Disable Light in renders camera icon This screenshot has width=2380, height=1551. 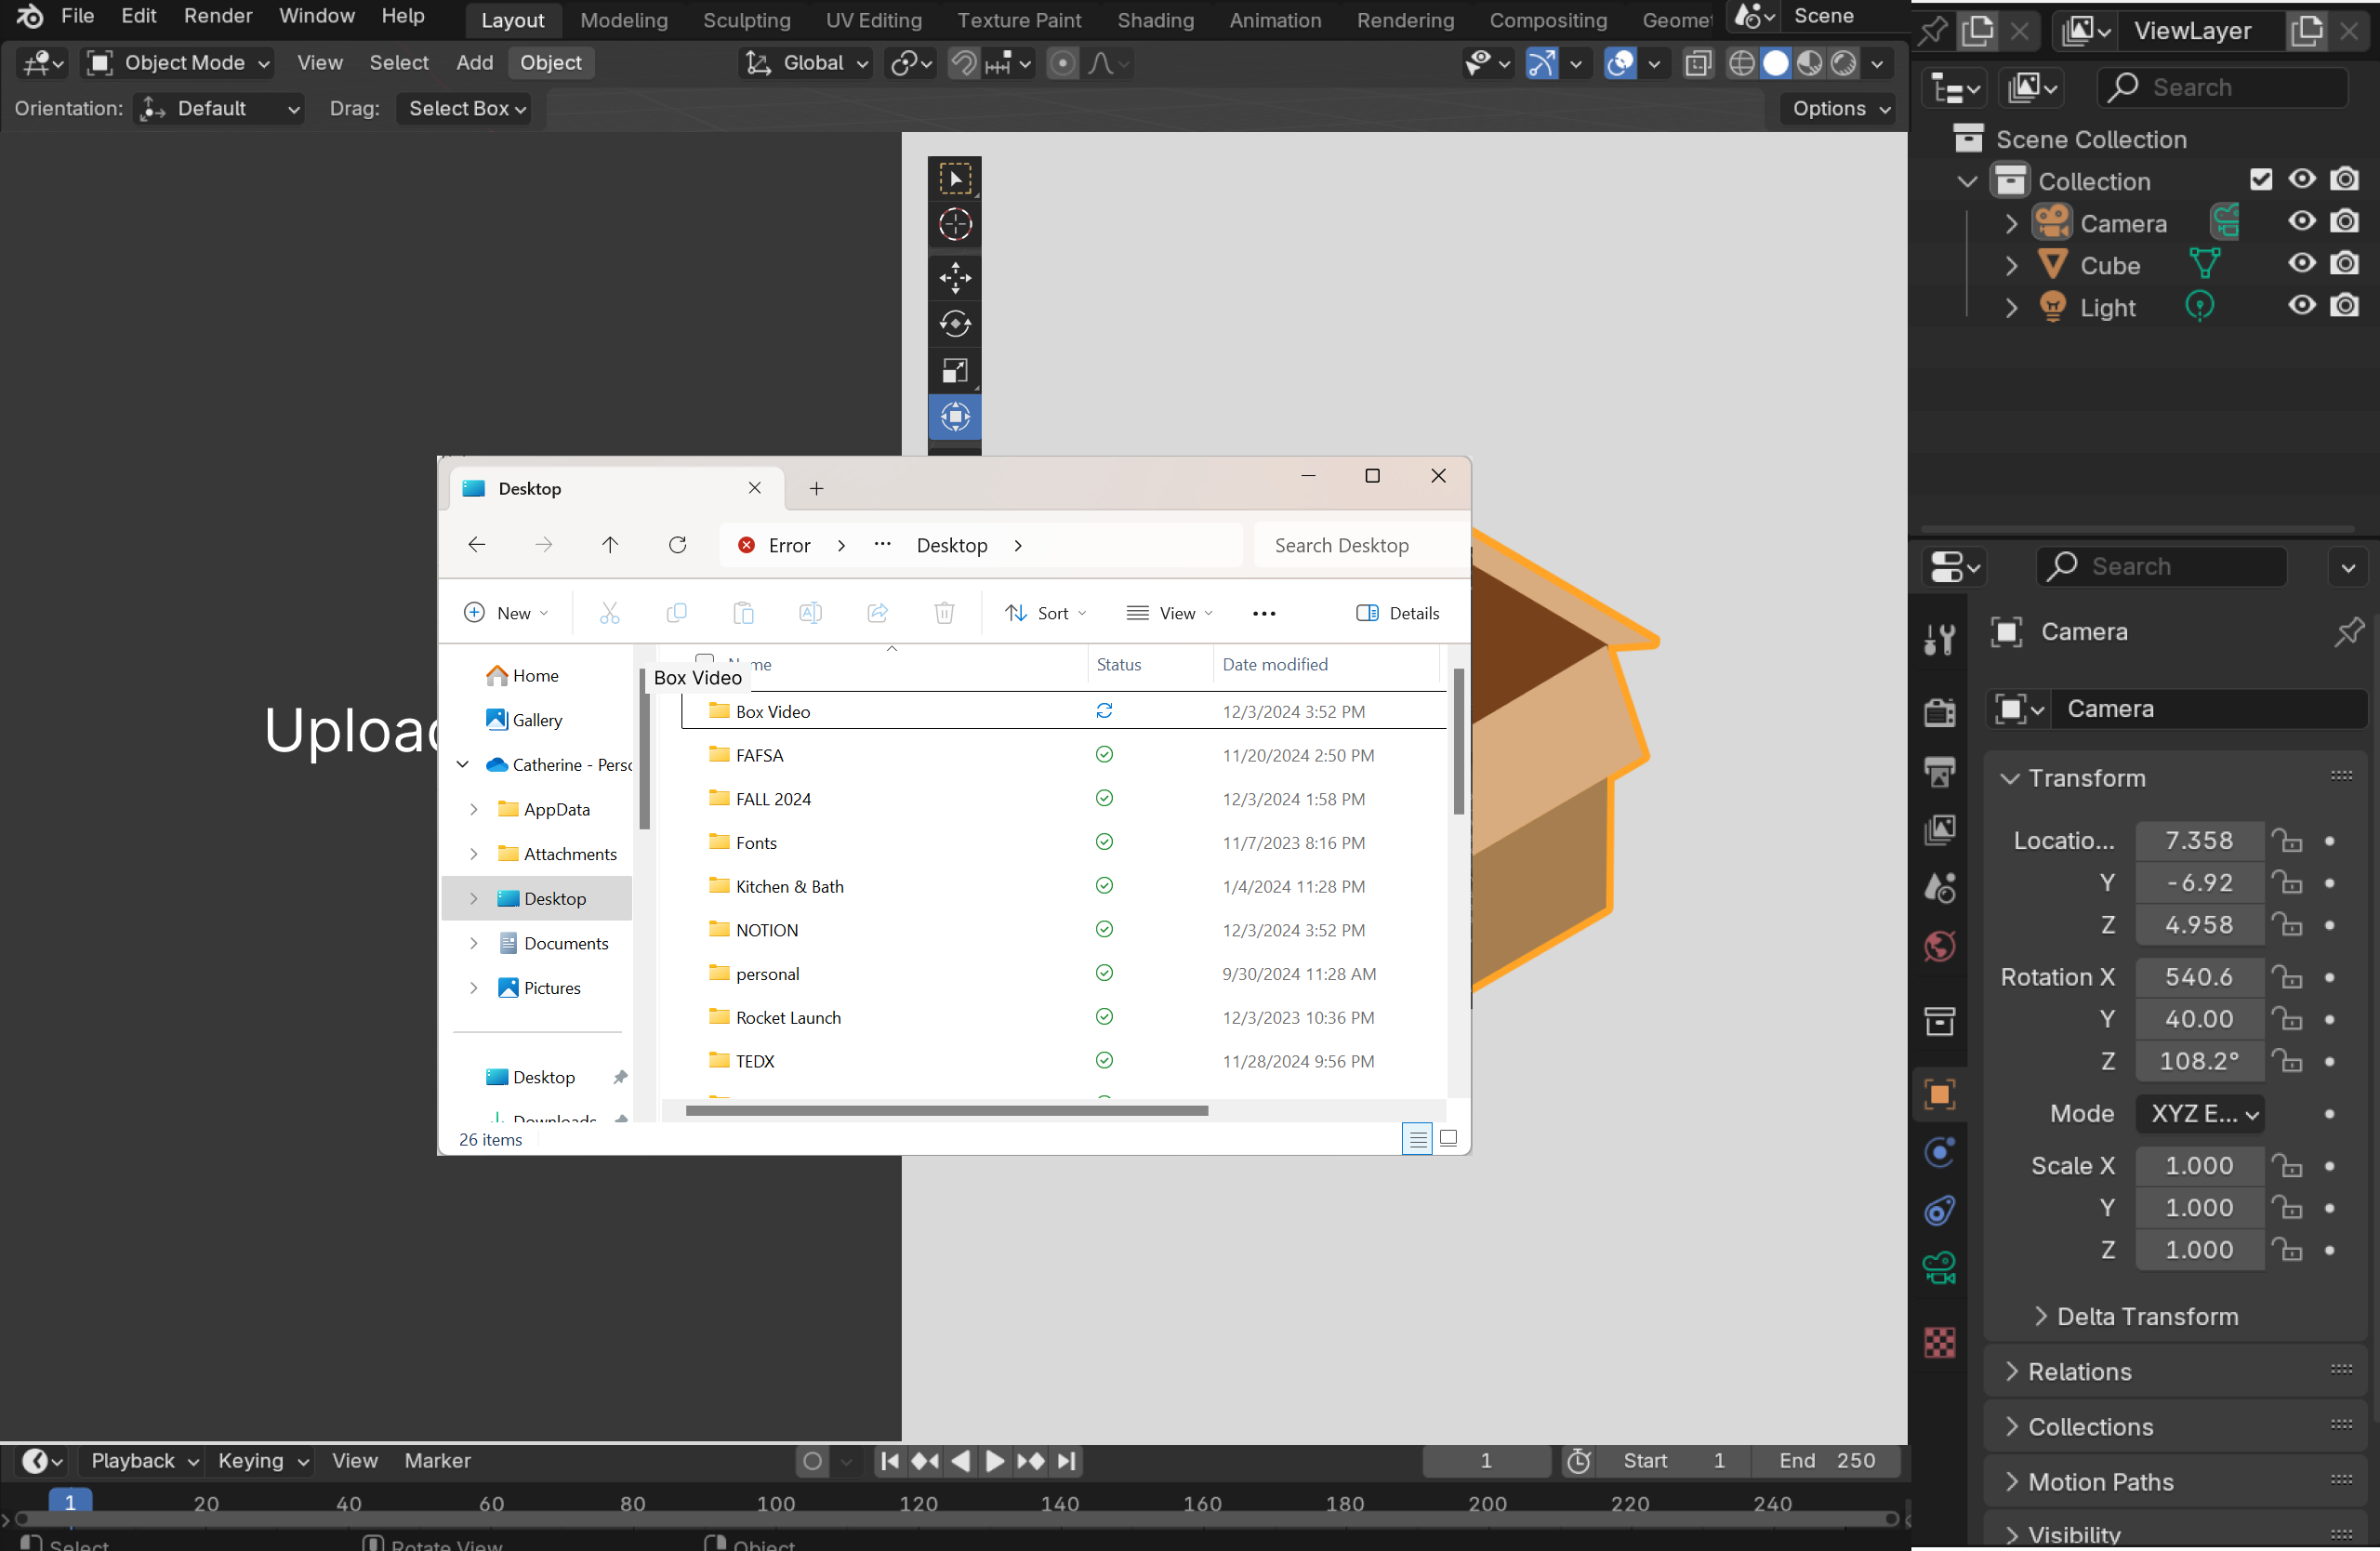[2344, 306]
